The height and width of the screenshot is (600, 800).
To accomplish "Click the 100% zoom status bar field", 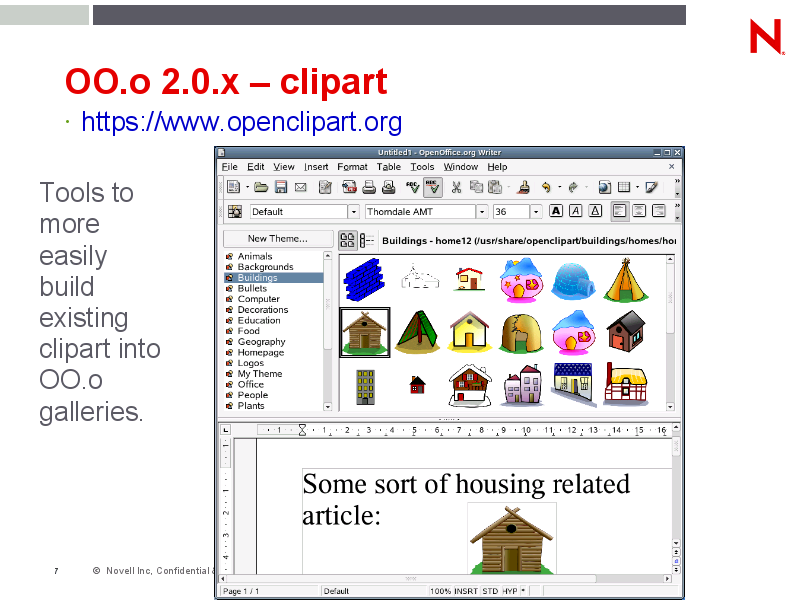I will [x=440, y=591].
